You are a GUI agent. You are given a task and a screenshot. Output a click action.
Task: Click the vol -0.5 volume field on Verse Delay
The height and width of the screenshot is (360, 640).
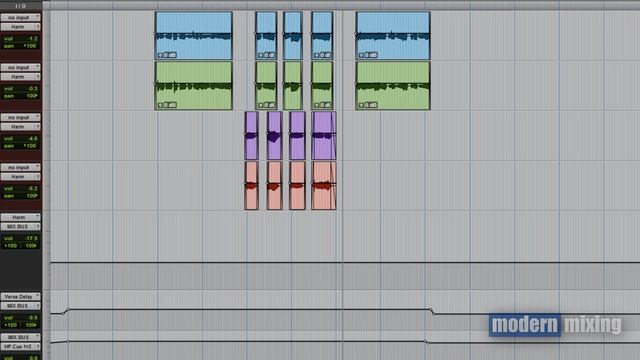[x=20, y=318]
